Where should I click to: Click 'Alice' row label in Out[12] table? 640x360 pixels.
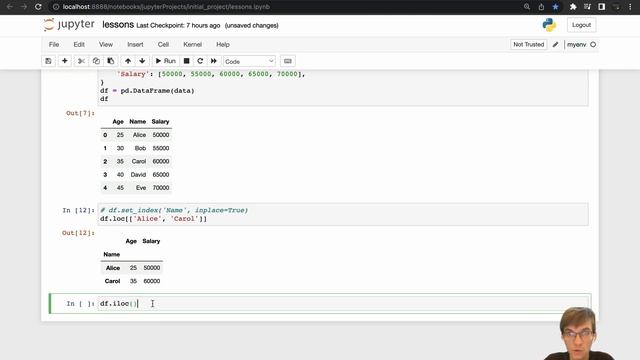(113, 268)
